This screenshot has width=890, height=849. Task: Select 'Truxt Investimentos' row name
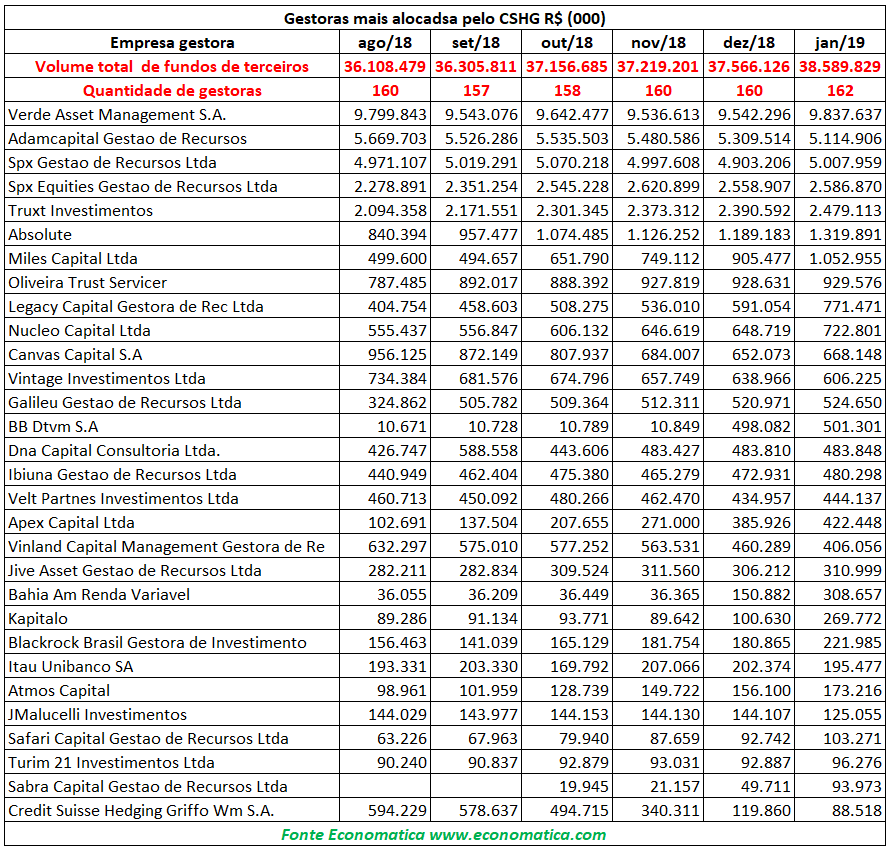pyautogui.click(x=81, y=211)
